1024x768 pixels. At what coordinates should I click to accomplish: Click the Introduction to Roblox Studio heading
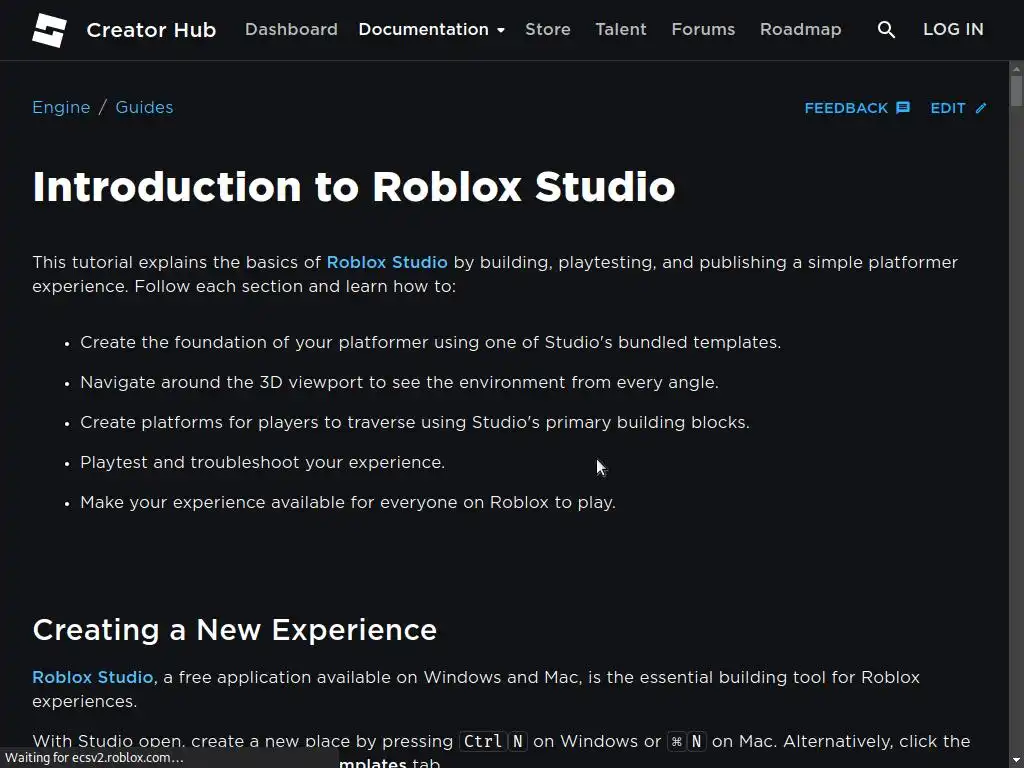[x=353, y=187]
